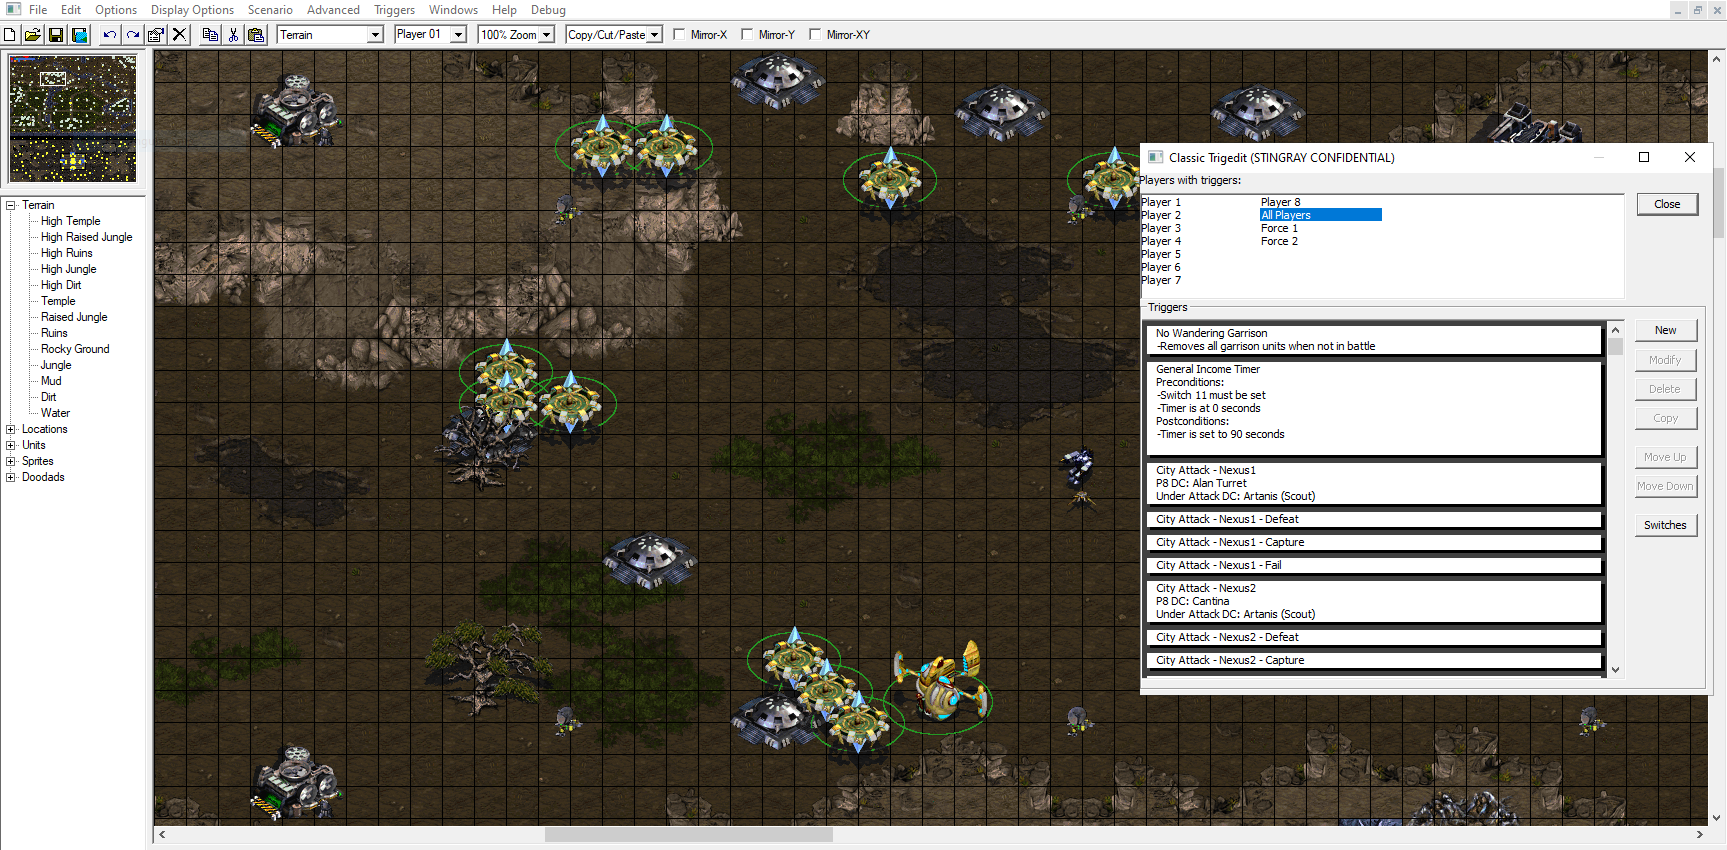Open the Debug menu
Screen dimensions: 1727x850
[x=548, y=10]
